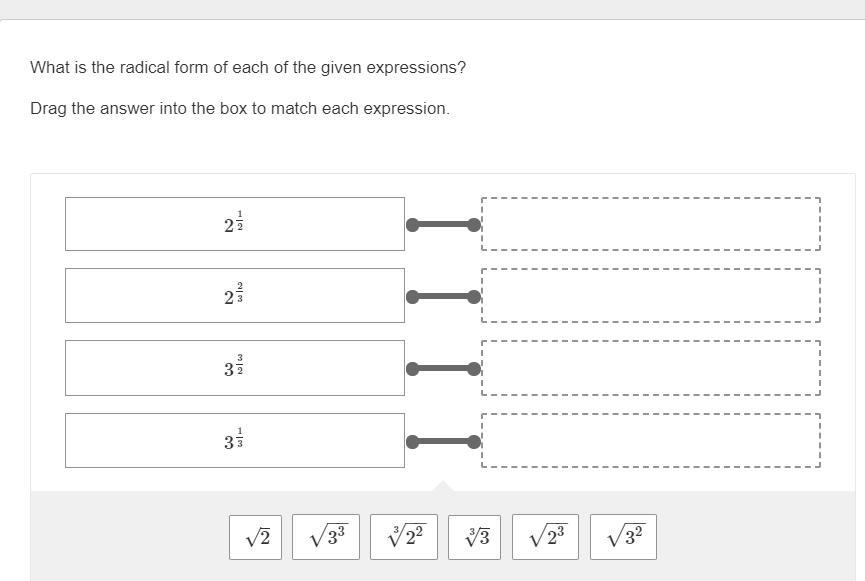Screen dimensions: 865x581
Task: Choose the cube root of 2 squared tile
Action: pyautogui.click(x=404, y=537)
